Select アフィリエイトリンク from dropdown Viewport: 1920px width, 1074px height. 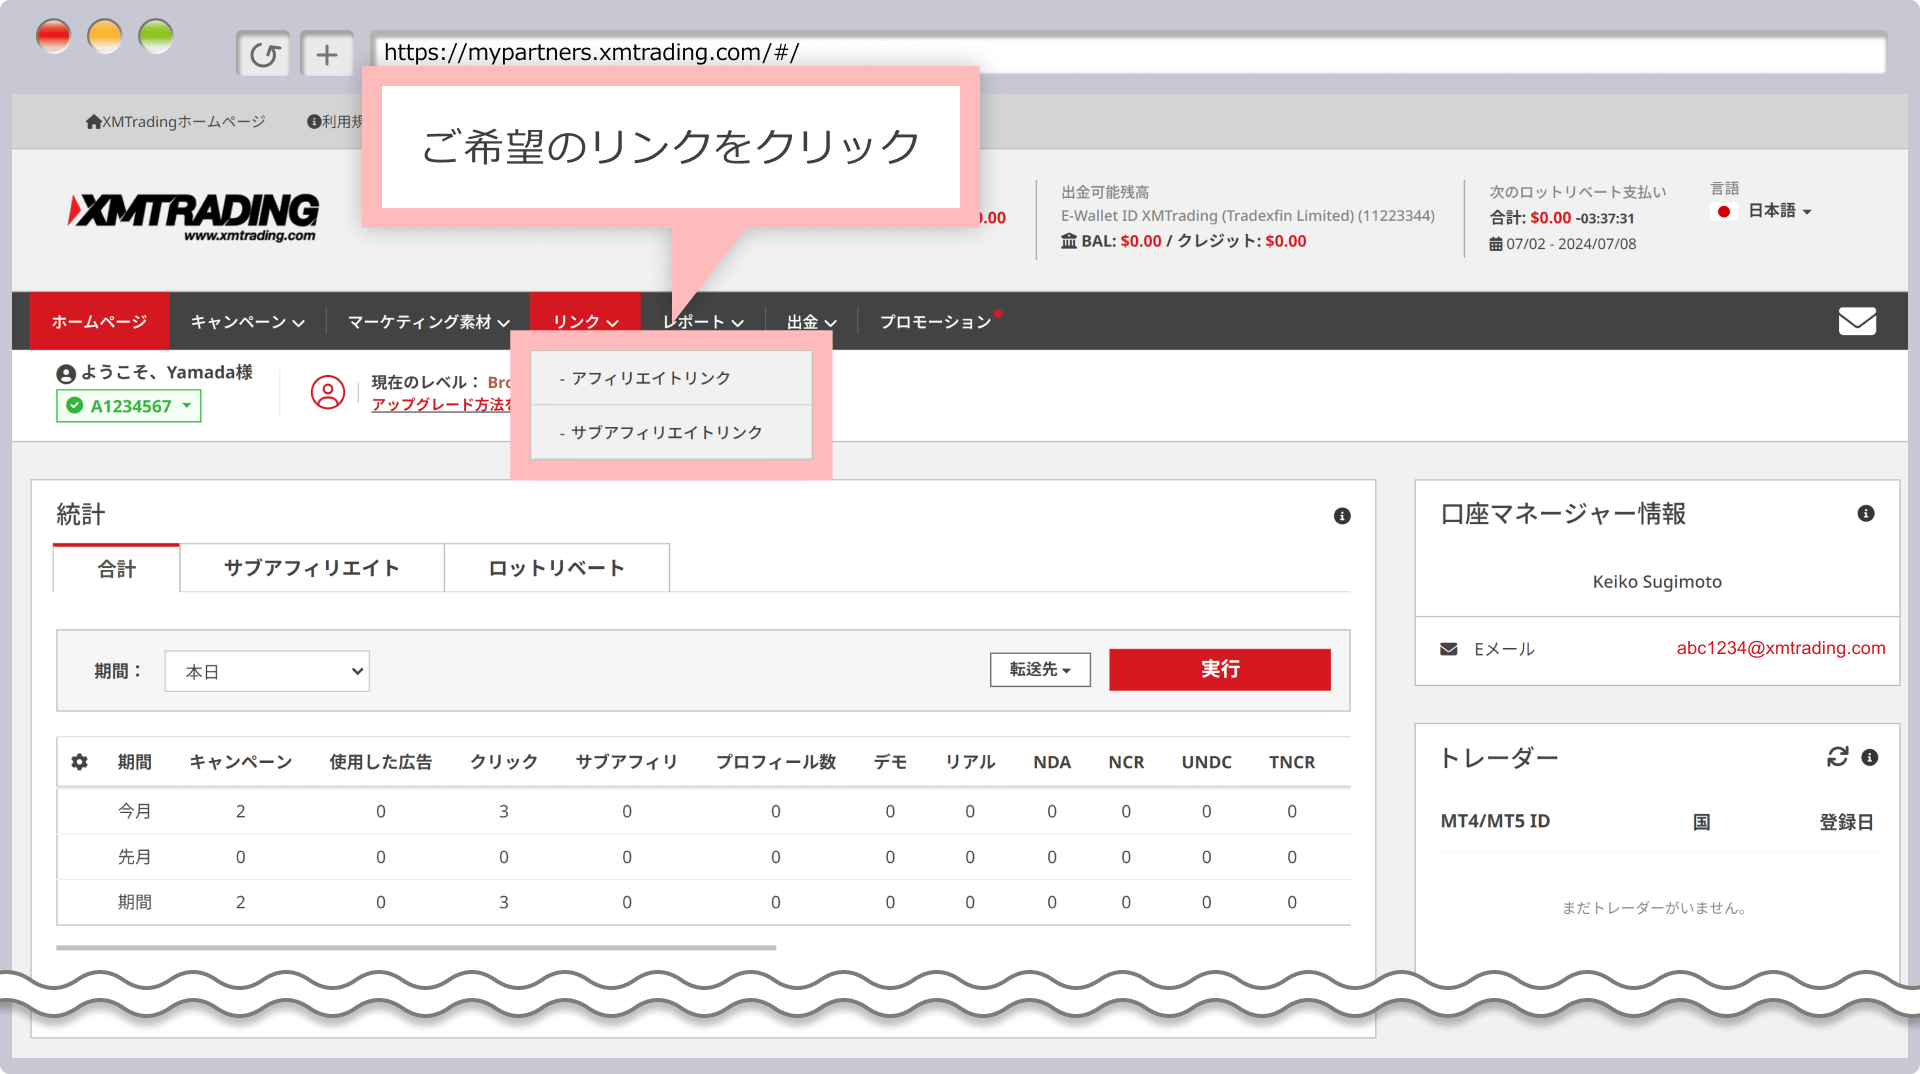(x=671, y=378)
